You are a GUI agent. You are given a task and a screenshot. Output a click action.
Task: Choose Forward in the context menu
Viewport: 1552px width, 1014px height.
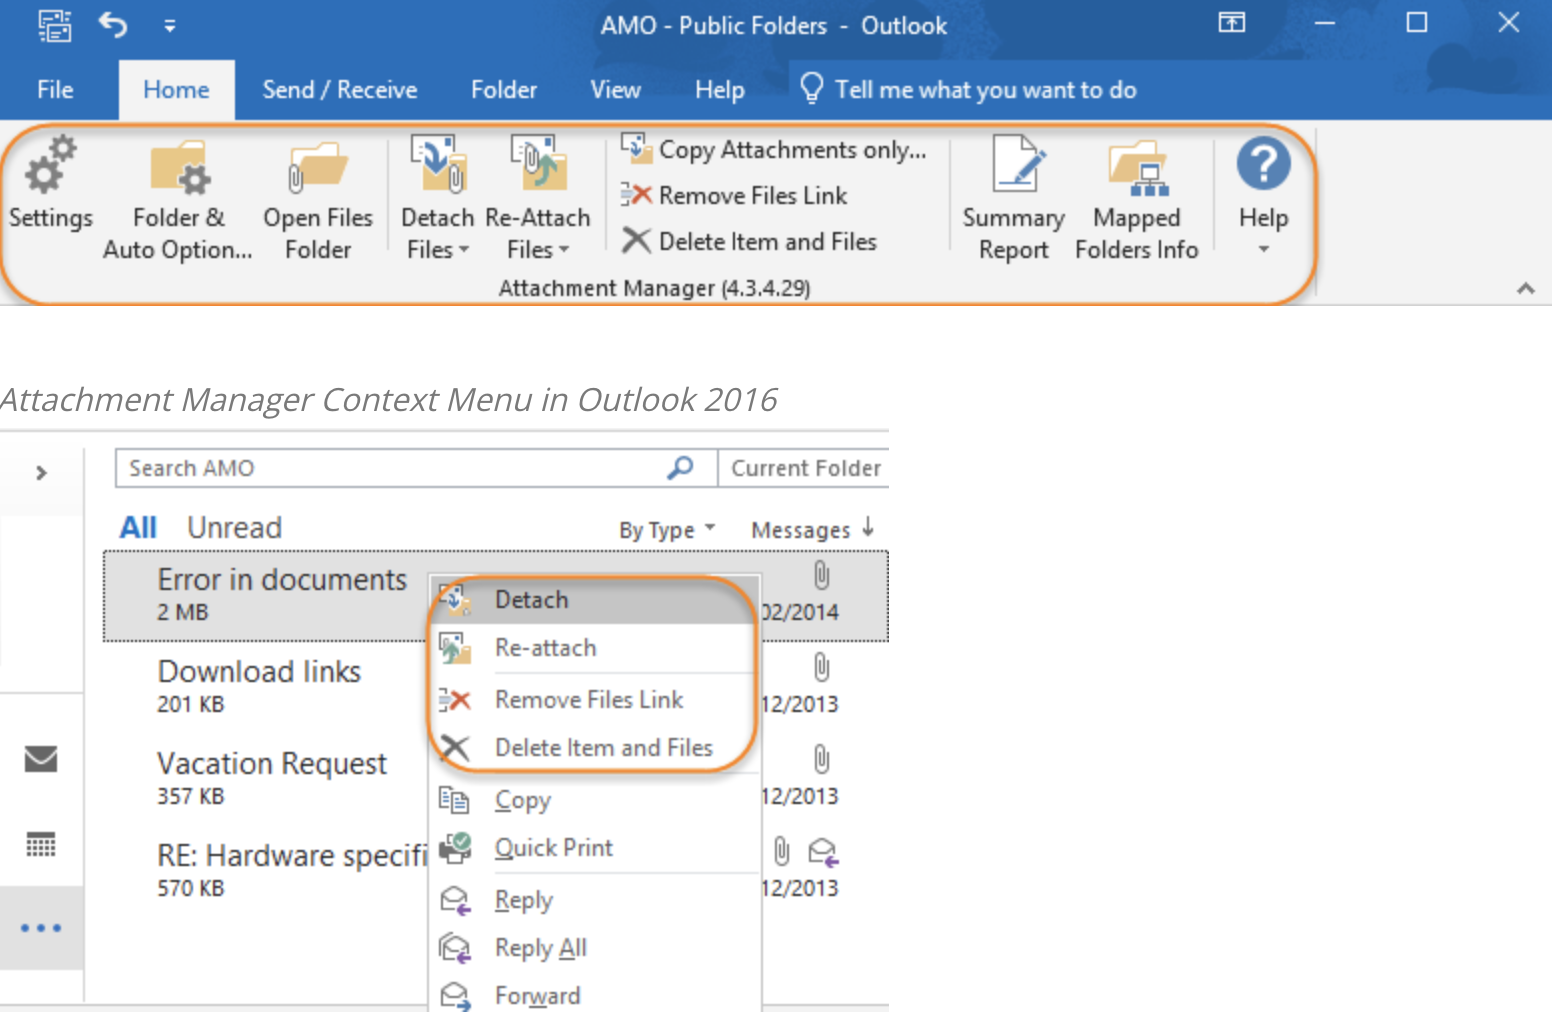point(595,995)
